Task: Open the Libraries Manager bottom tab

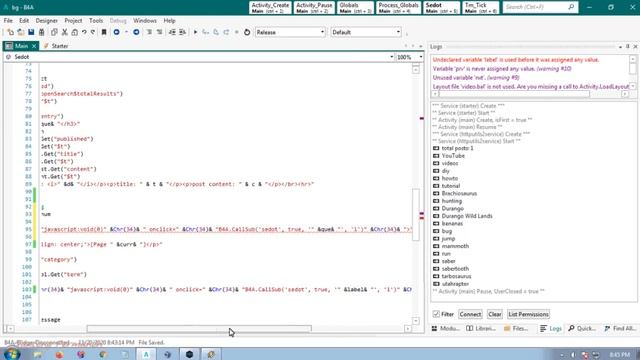Action: point(481,328)
